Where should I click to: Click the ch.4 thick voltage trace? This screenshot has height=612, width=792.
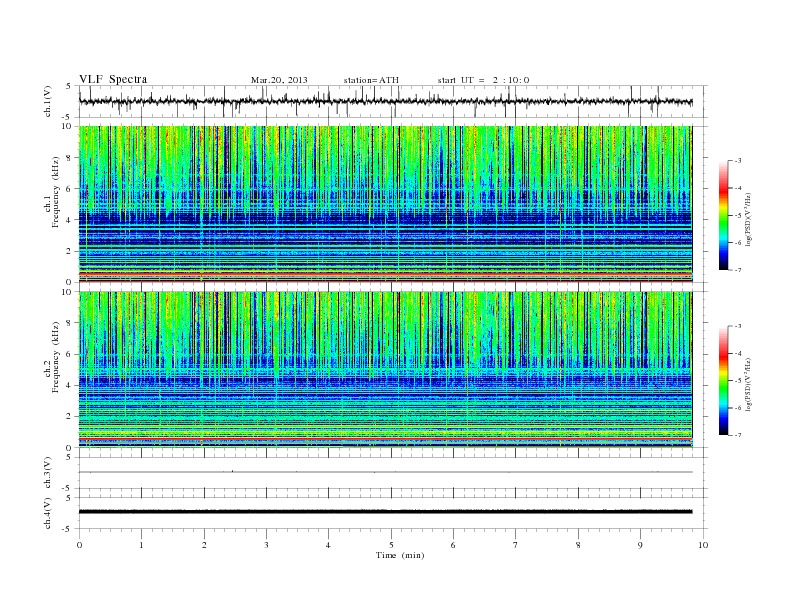pyautogui.click(x=385, y=512)
